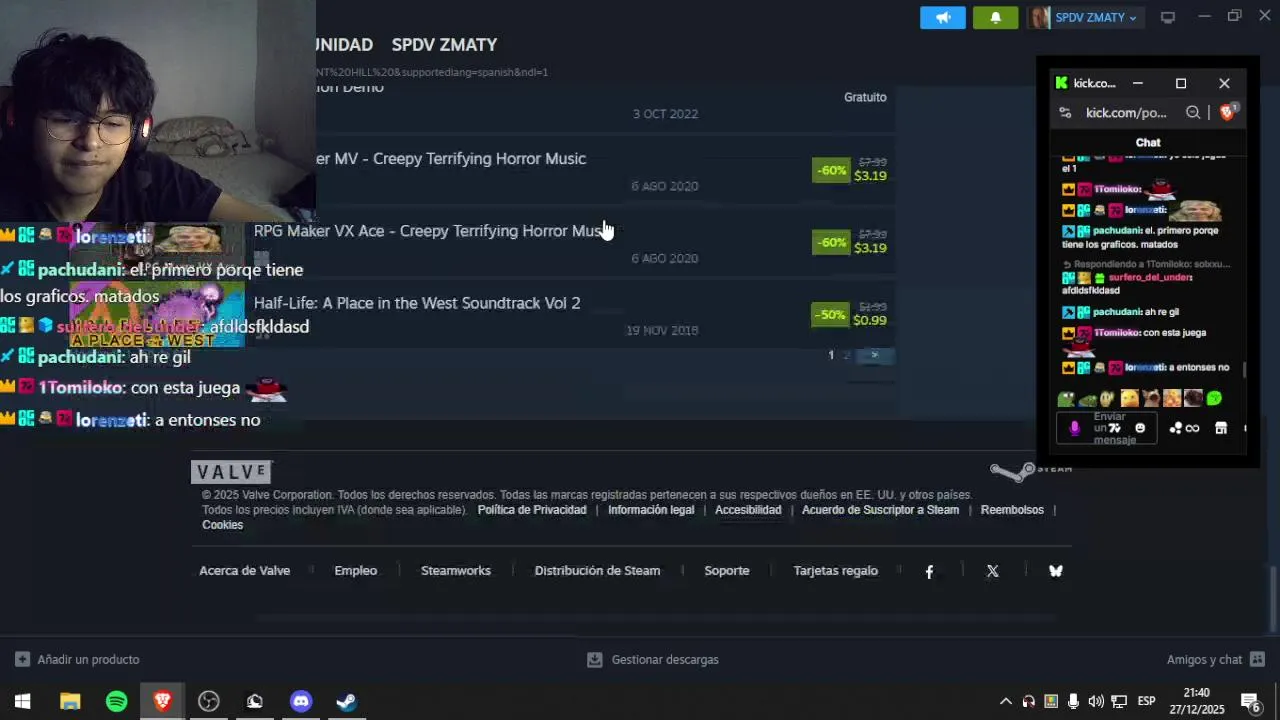Open Steam's Bluesky page icon
This screenshot has width=1280, height=720.
pos(1055,571)
